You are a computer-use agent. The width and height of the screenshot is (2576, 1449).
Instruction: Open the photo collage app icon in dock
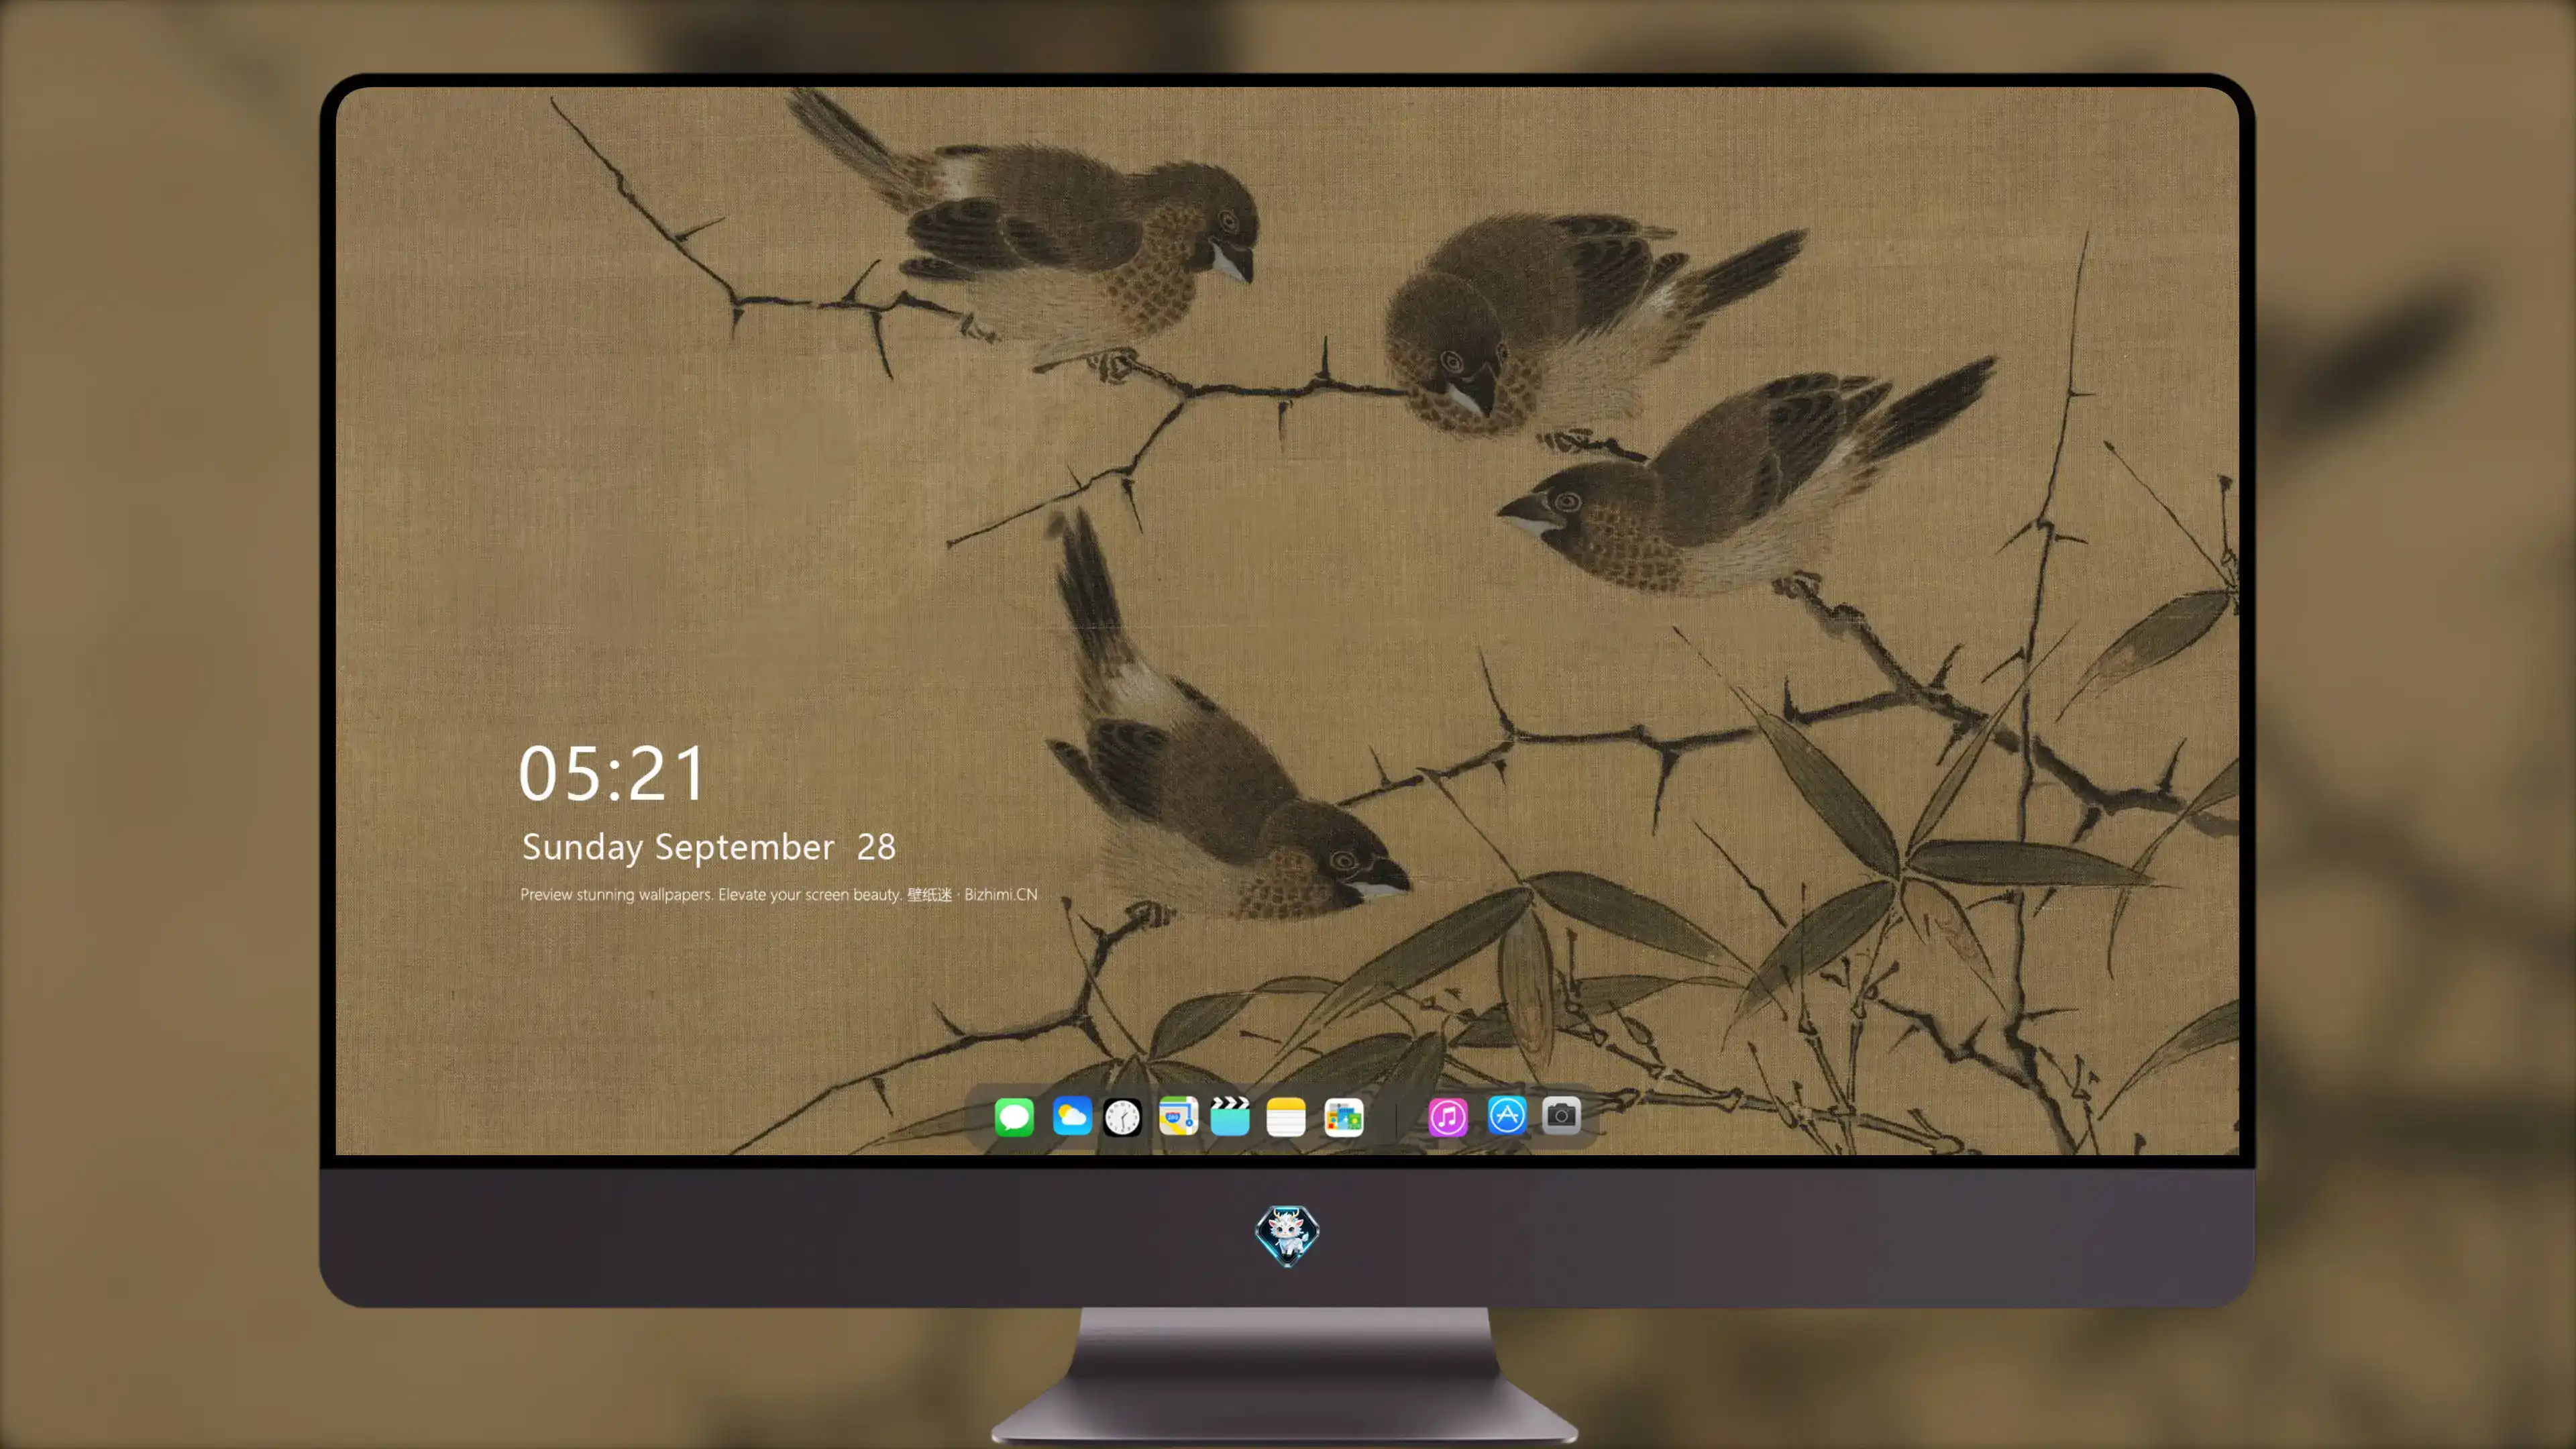point(1343,1116)
